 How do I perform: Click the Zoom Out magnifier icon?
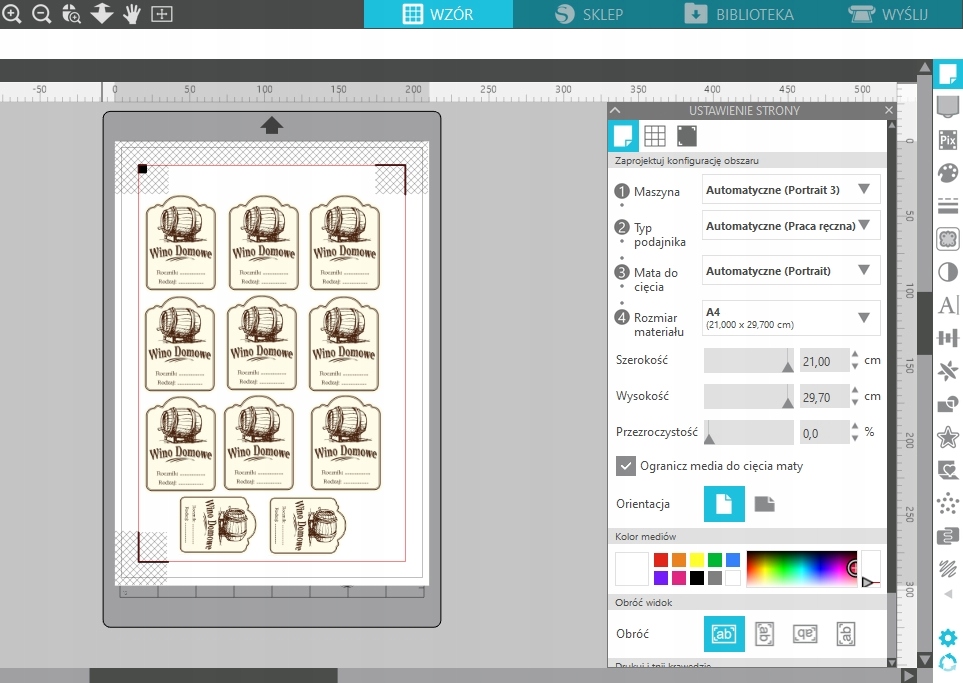(x=41, y=14)
